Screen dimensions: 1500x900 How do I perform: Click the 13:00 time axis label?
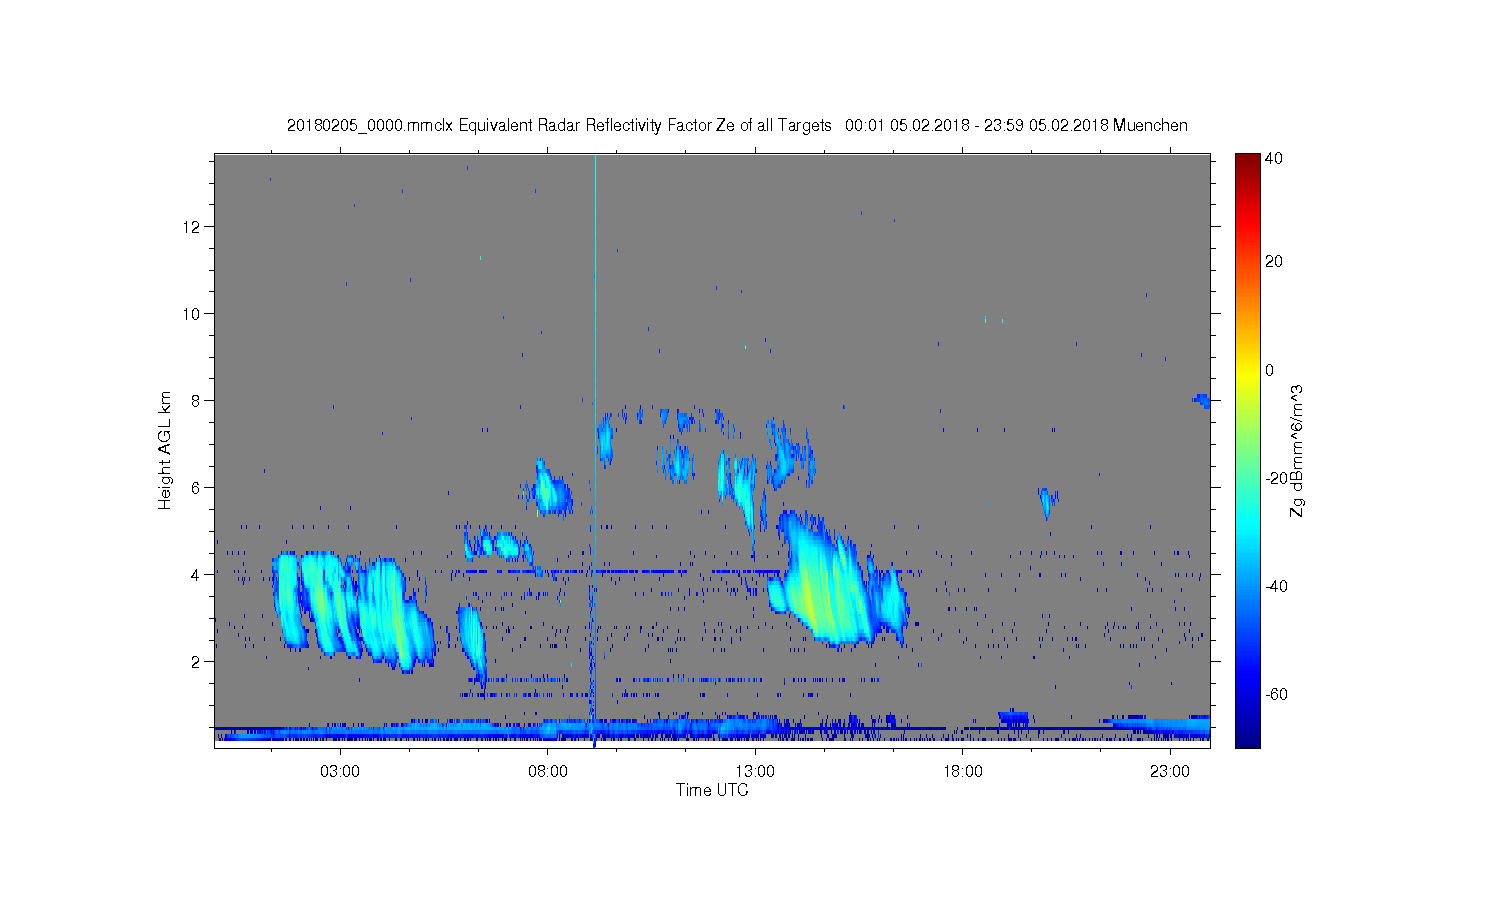click(755, 772)
